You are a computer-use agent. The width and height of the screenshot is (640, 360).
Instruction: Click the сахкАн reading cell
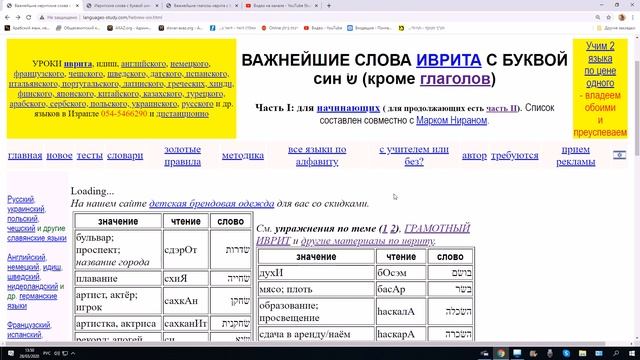(186, 301)
